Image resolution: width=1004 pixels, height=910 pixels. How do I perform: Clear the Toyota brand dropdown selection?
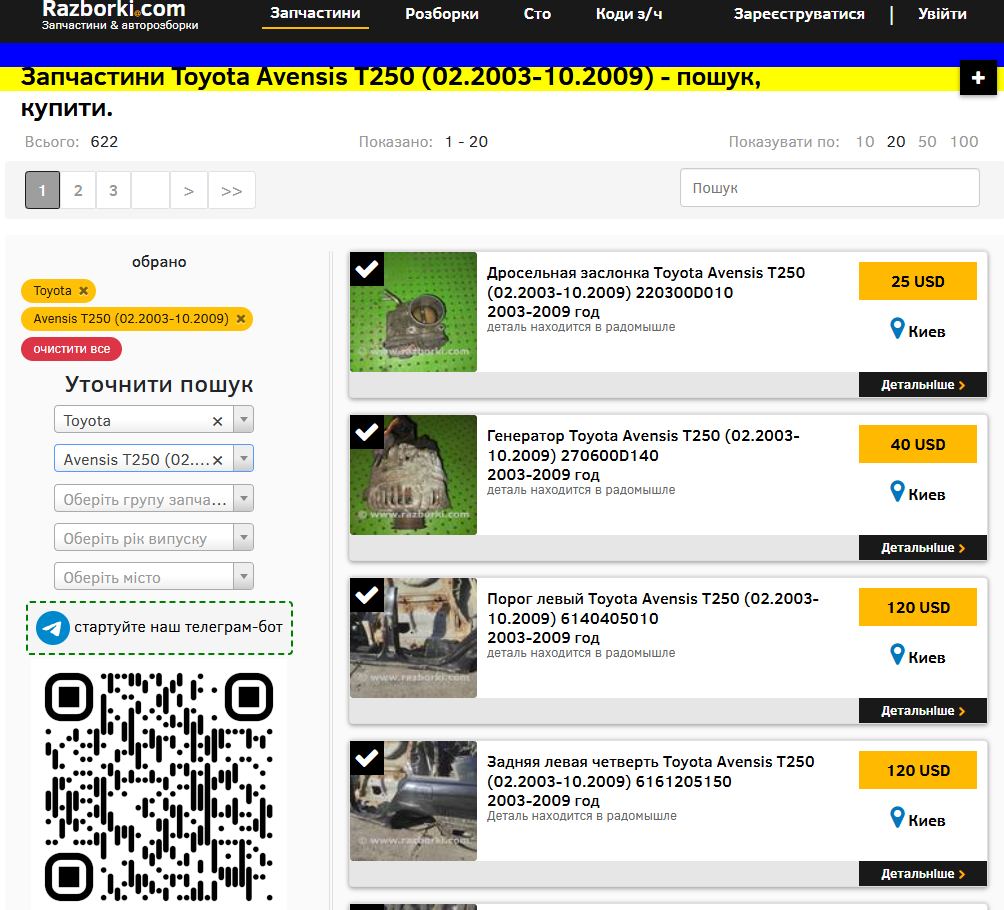tap(218, 421)
